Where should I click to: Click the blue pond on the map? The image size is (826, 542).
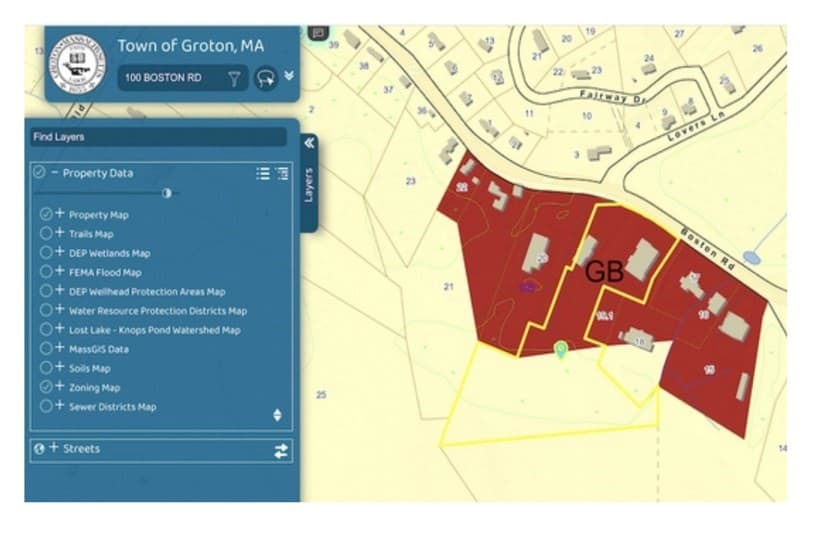[x=751, y=258]
